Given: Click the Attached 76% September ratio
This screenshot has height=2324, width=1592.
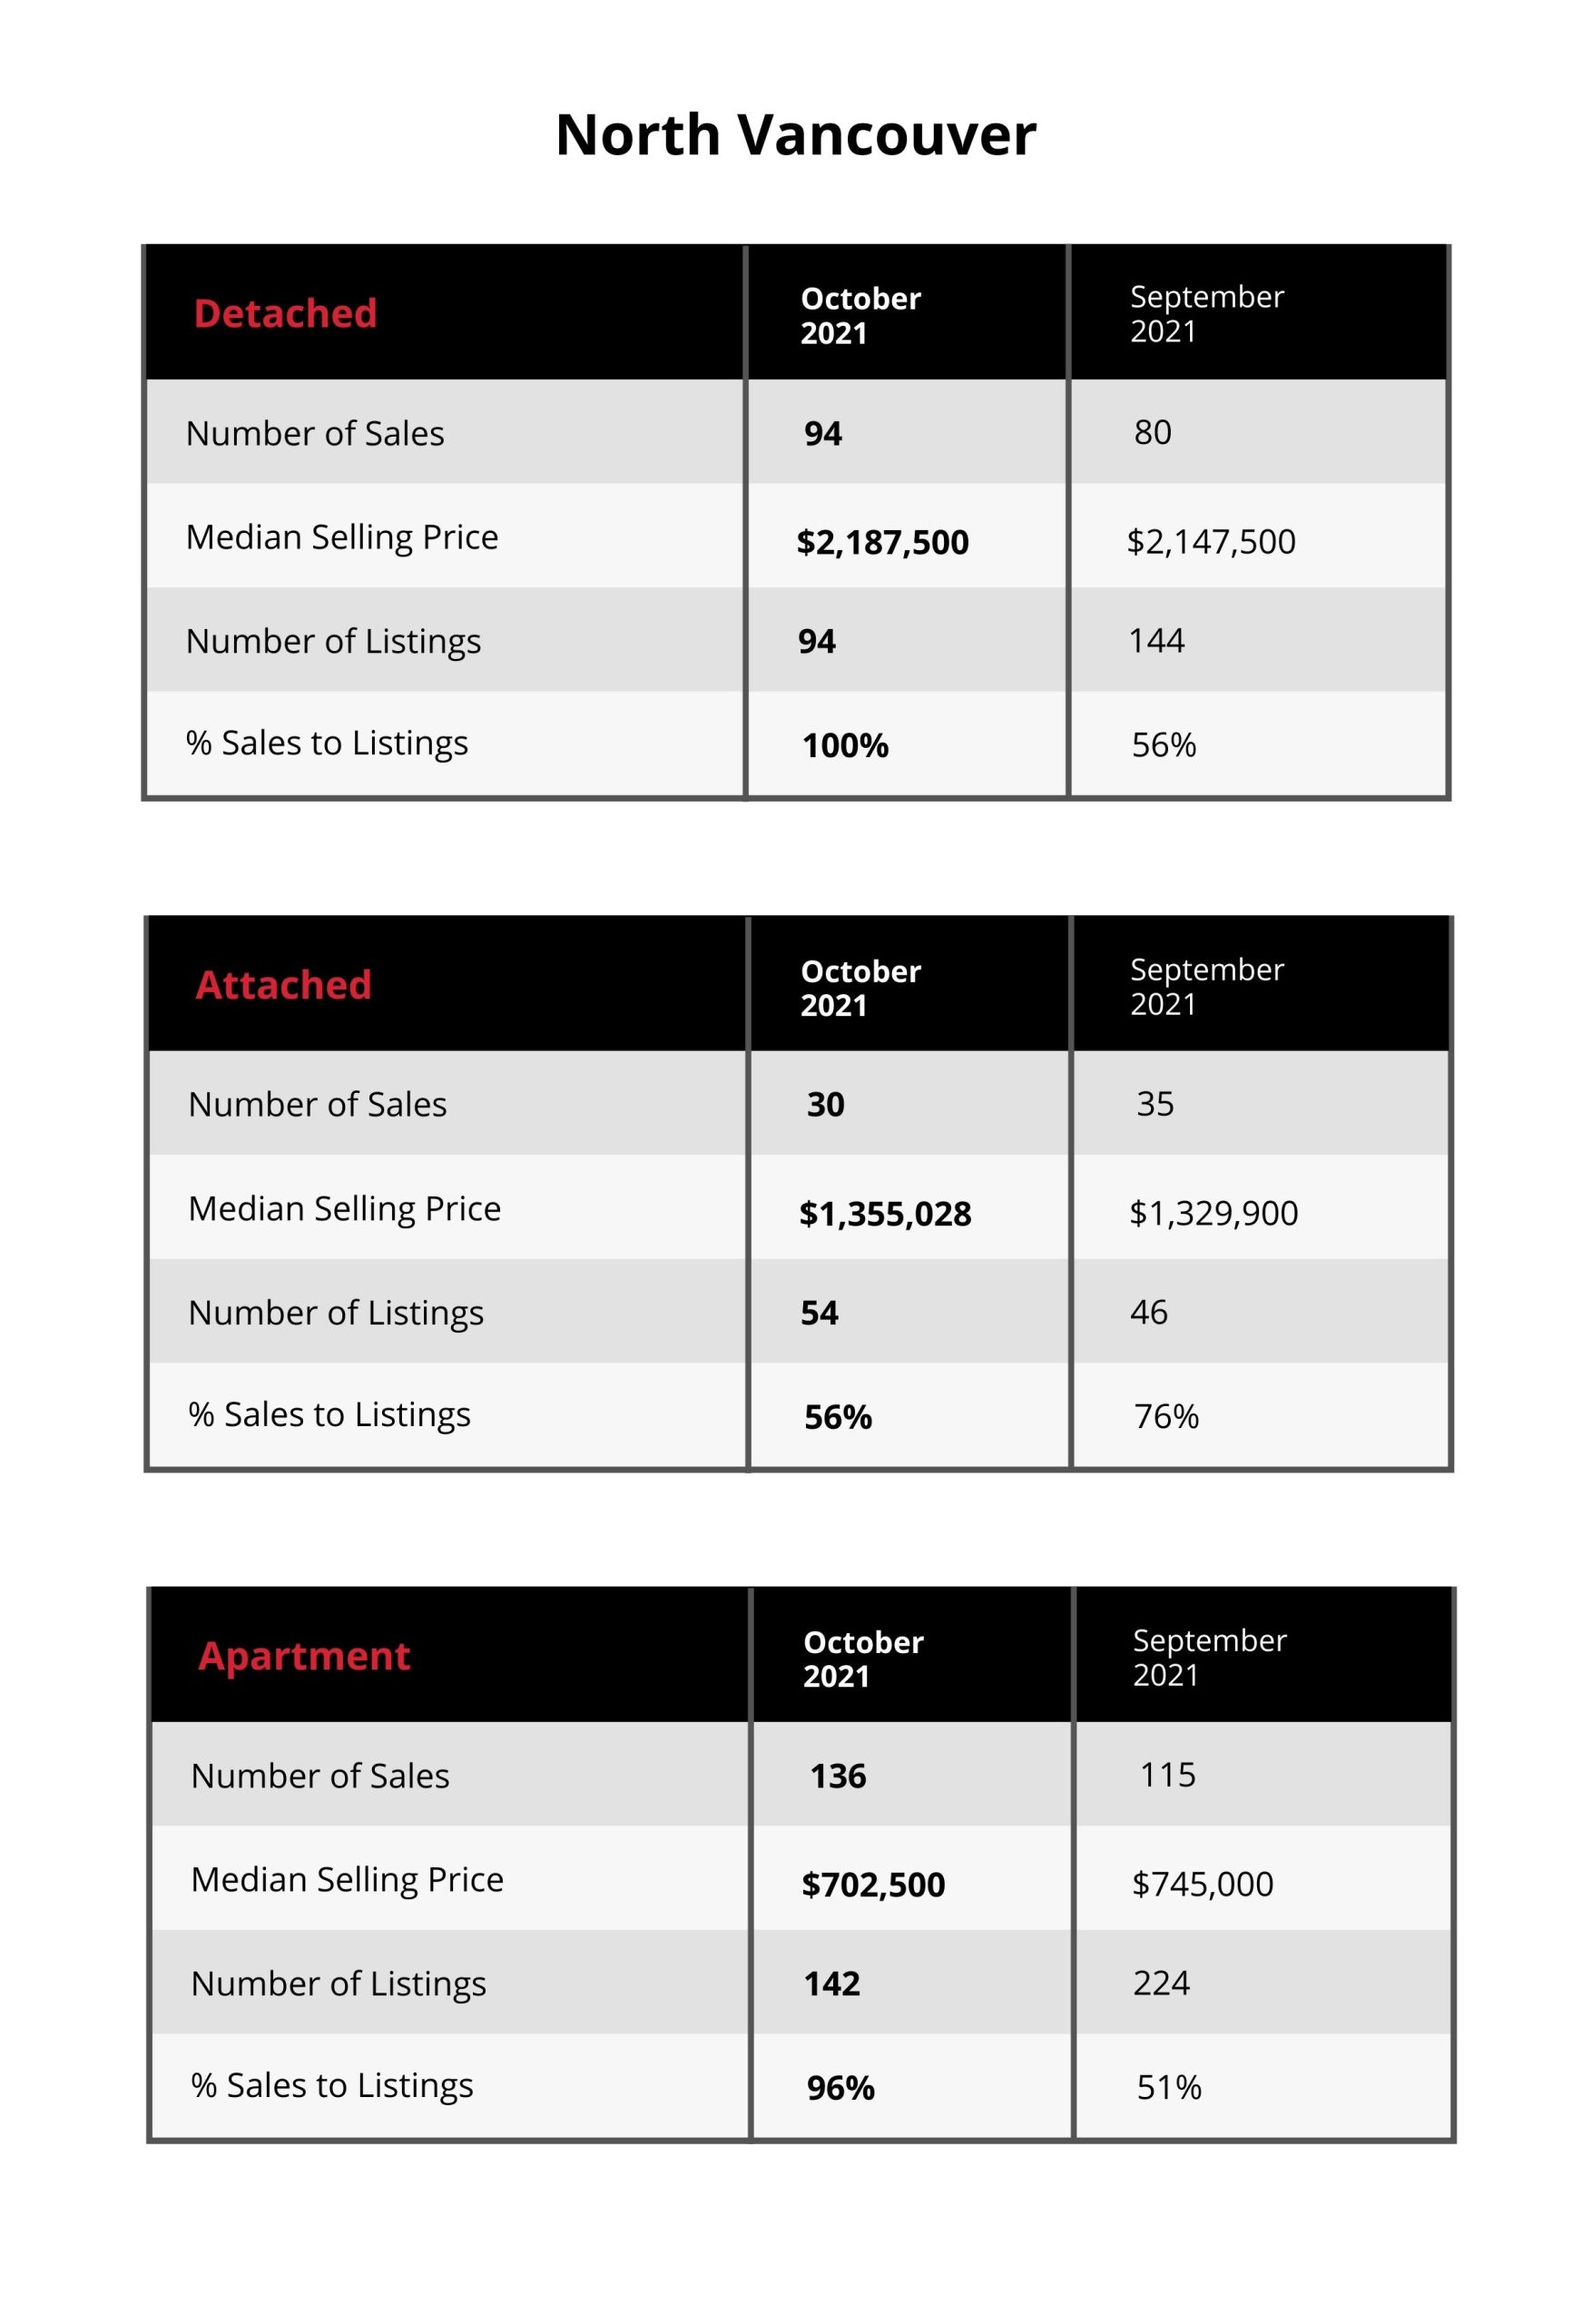Looking at the screenshot, I should pos(1166,1416).
